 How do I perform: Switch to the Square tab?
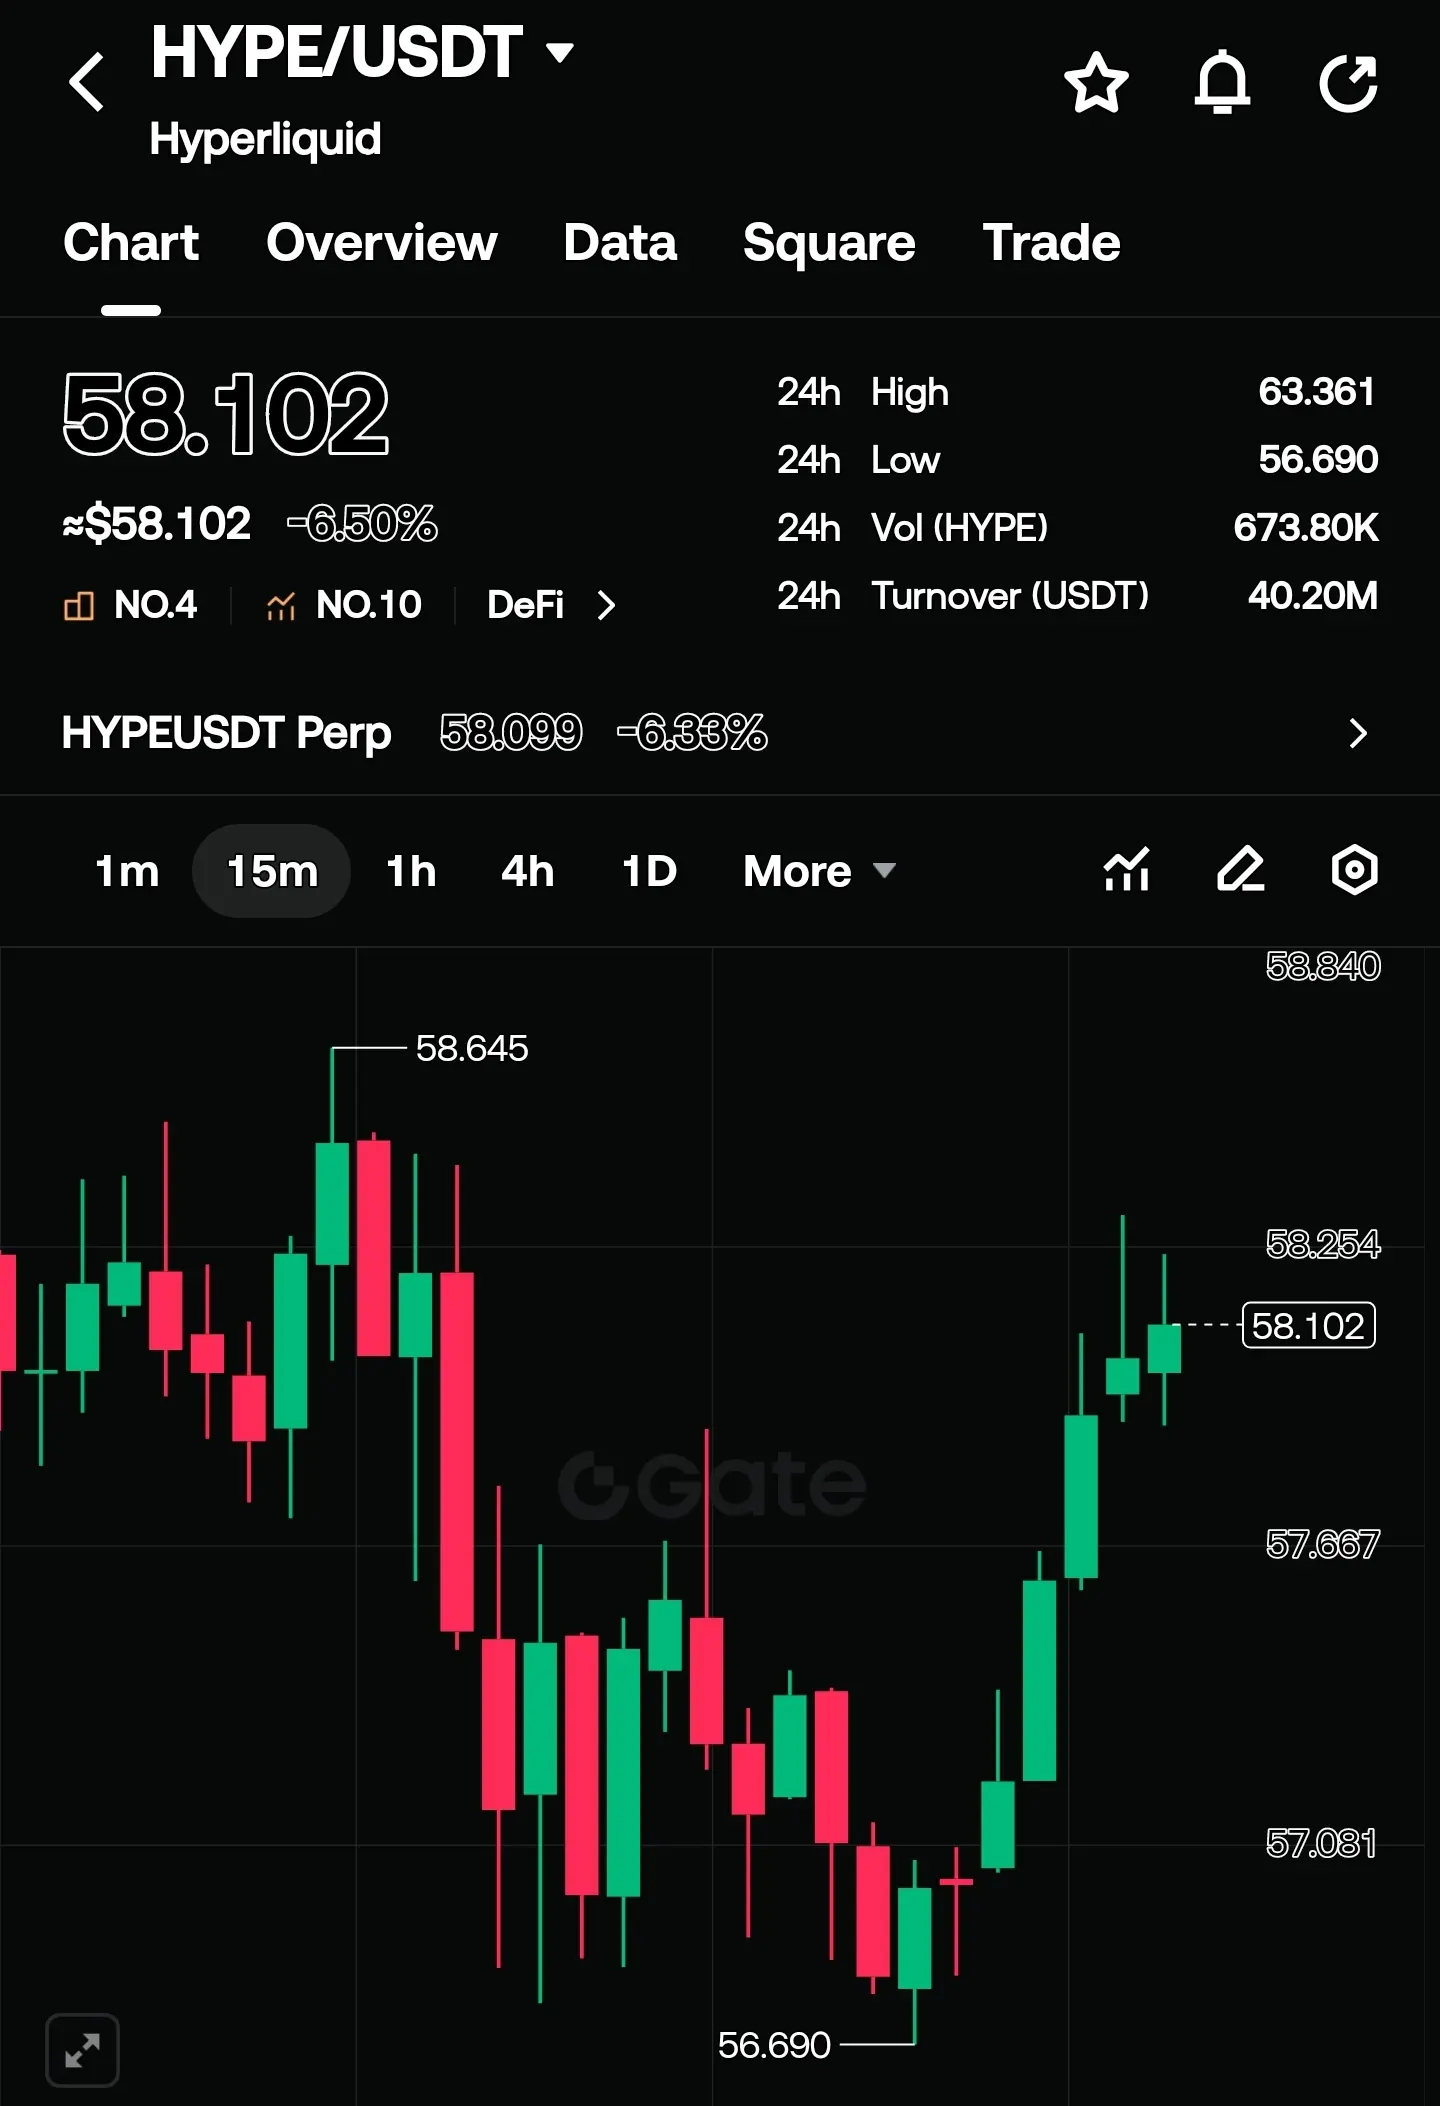(829, 243)
